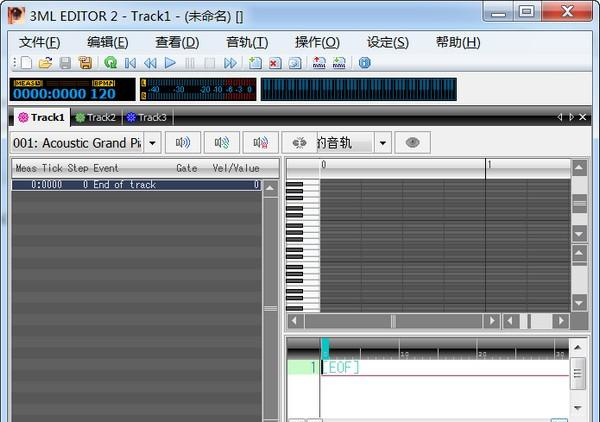Click the New file toolbar icon
Image resolution: width=600 pixels, height=422 pixels.
pos(26,62)
